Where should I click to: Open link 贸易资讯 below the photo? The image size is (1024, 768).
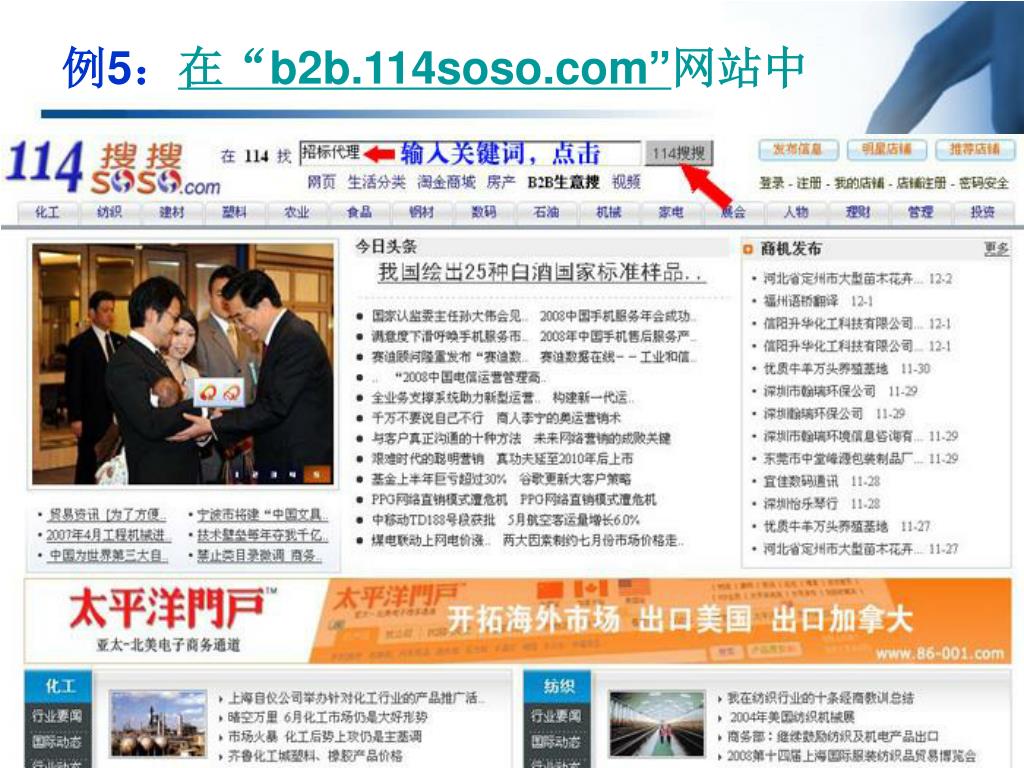108,515
